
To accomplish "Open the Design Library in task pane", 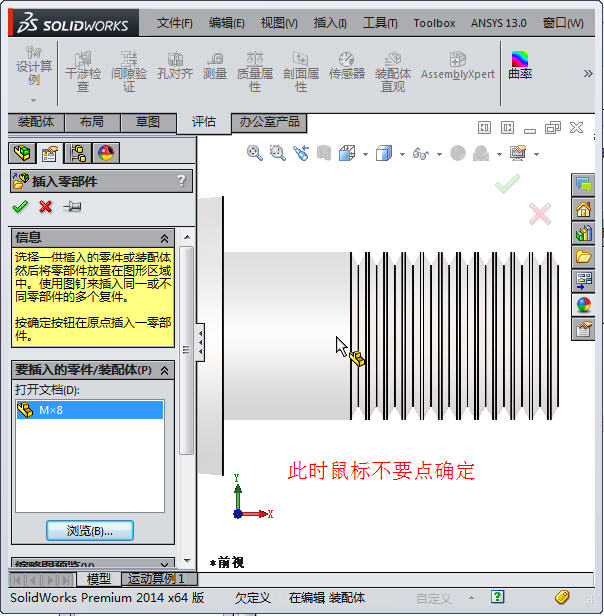I will coord(584,233).
